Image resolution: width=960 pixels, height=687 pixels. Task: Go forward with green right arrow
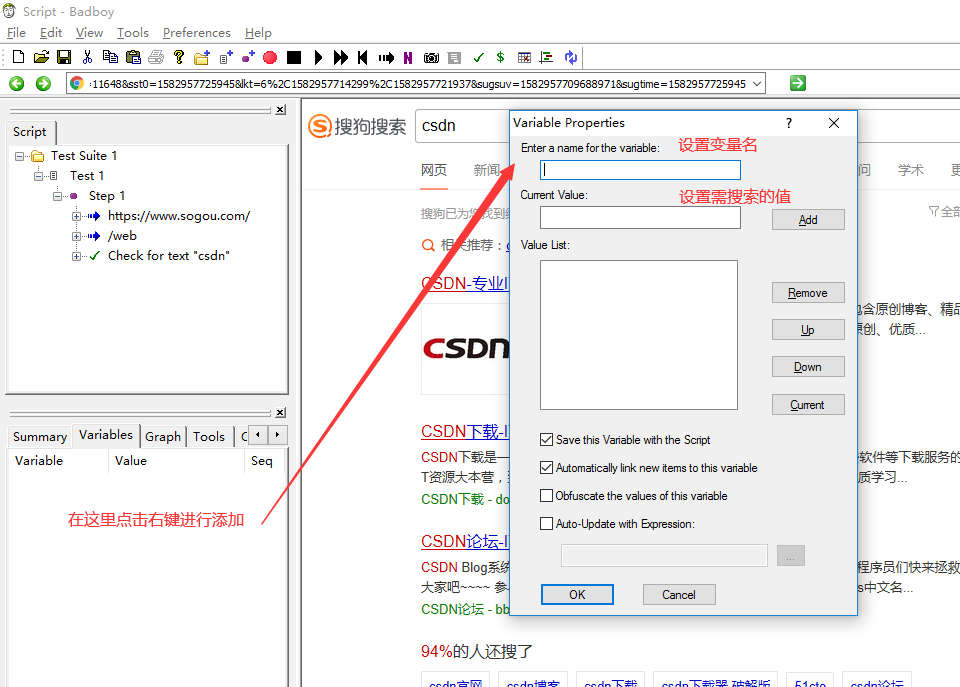[x=43, y=83]
